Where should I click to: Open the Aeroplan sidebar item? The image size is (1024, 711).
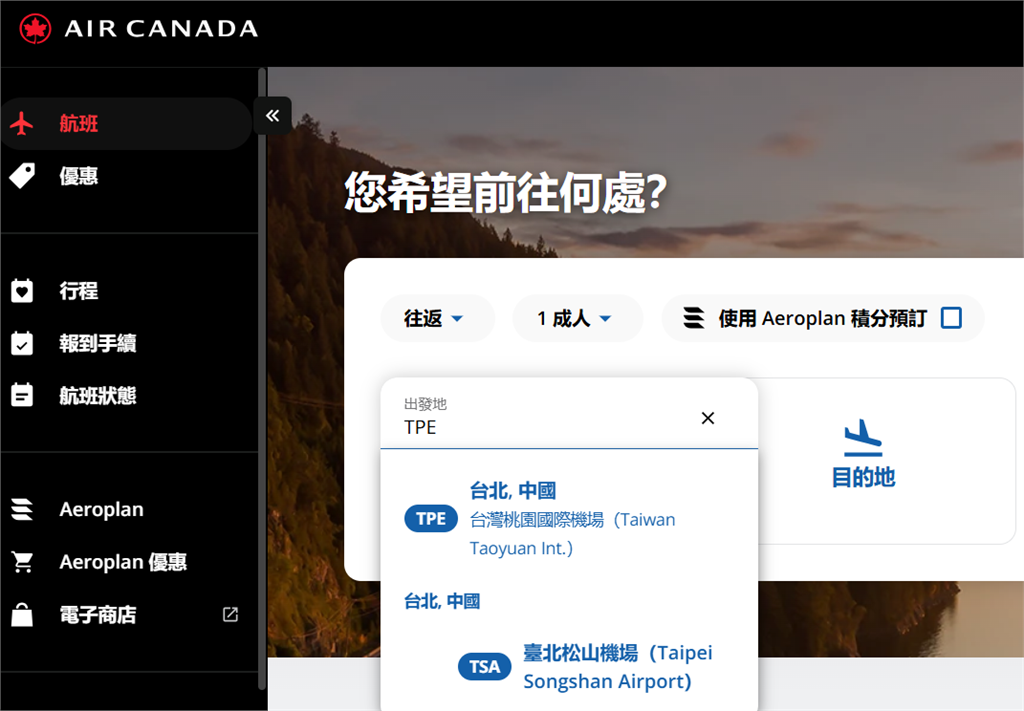(x=126, y=509)
